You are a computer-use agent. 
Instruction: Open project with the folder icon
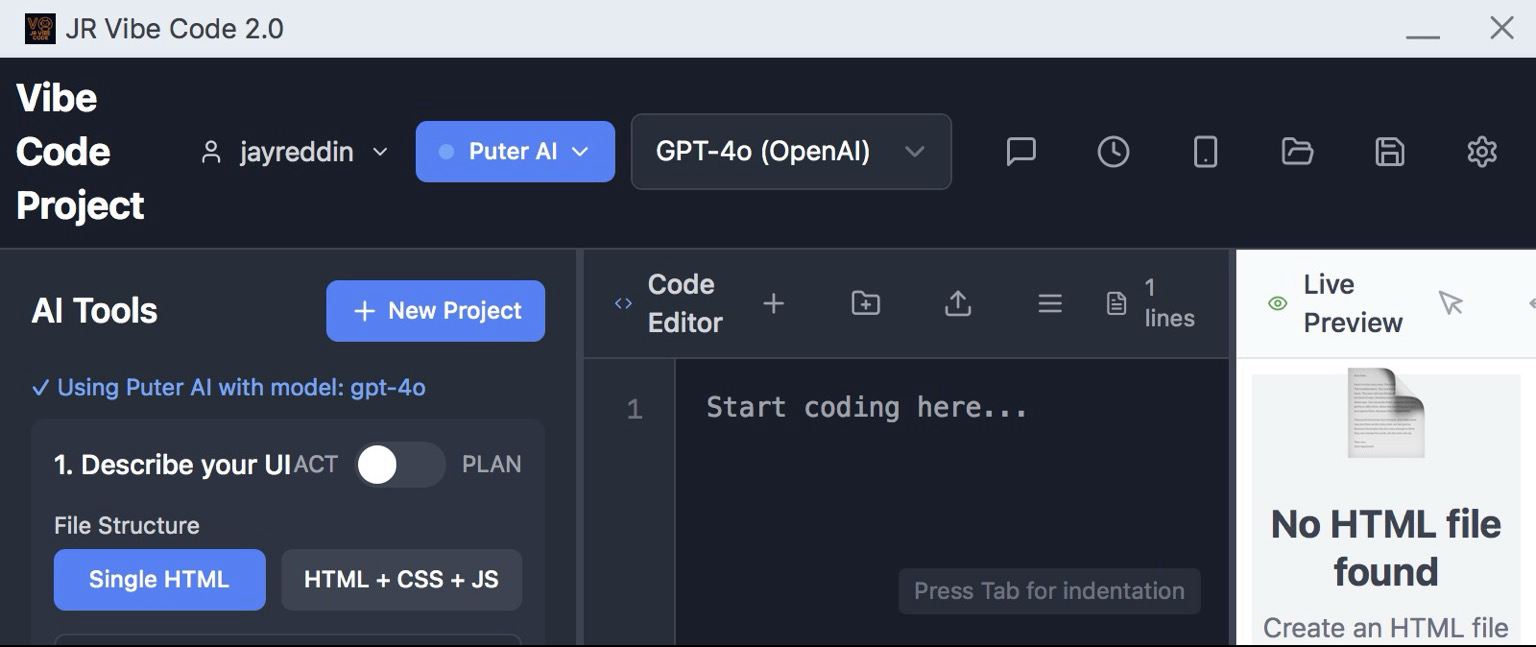tap(1297, 152)
